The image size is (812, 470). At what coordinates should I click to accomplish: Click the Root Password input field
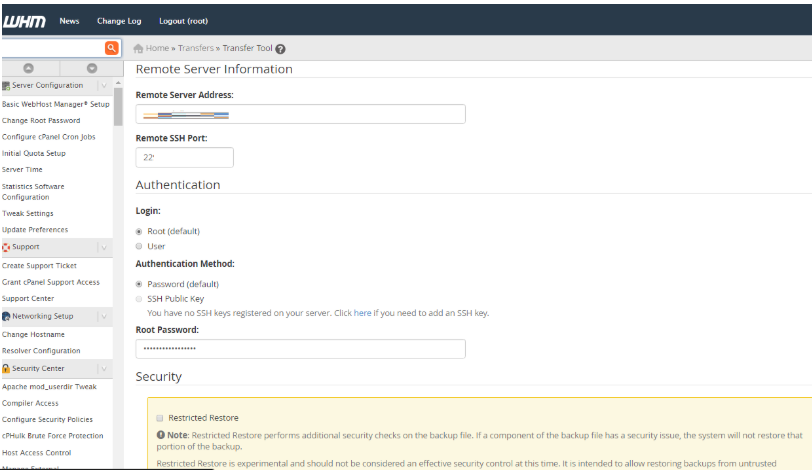click(300, 348)
